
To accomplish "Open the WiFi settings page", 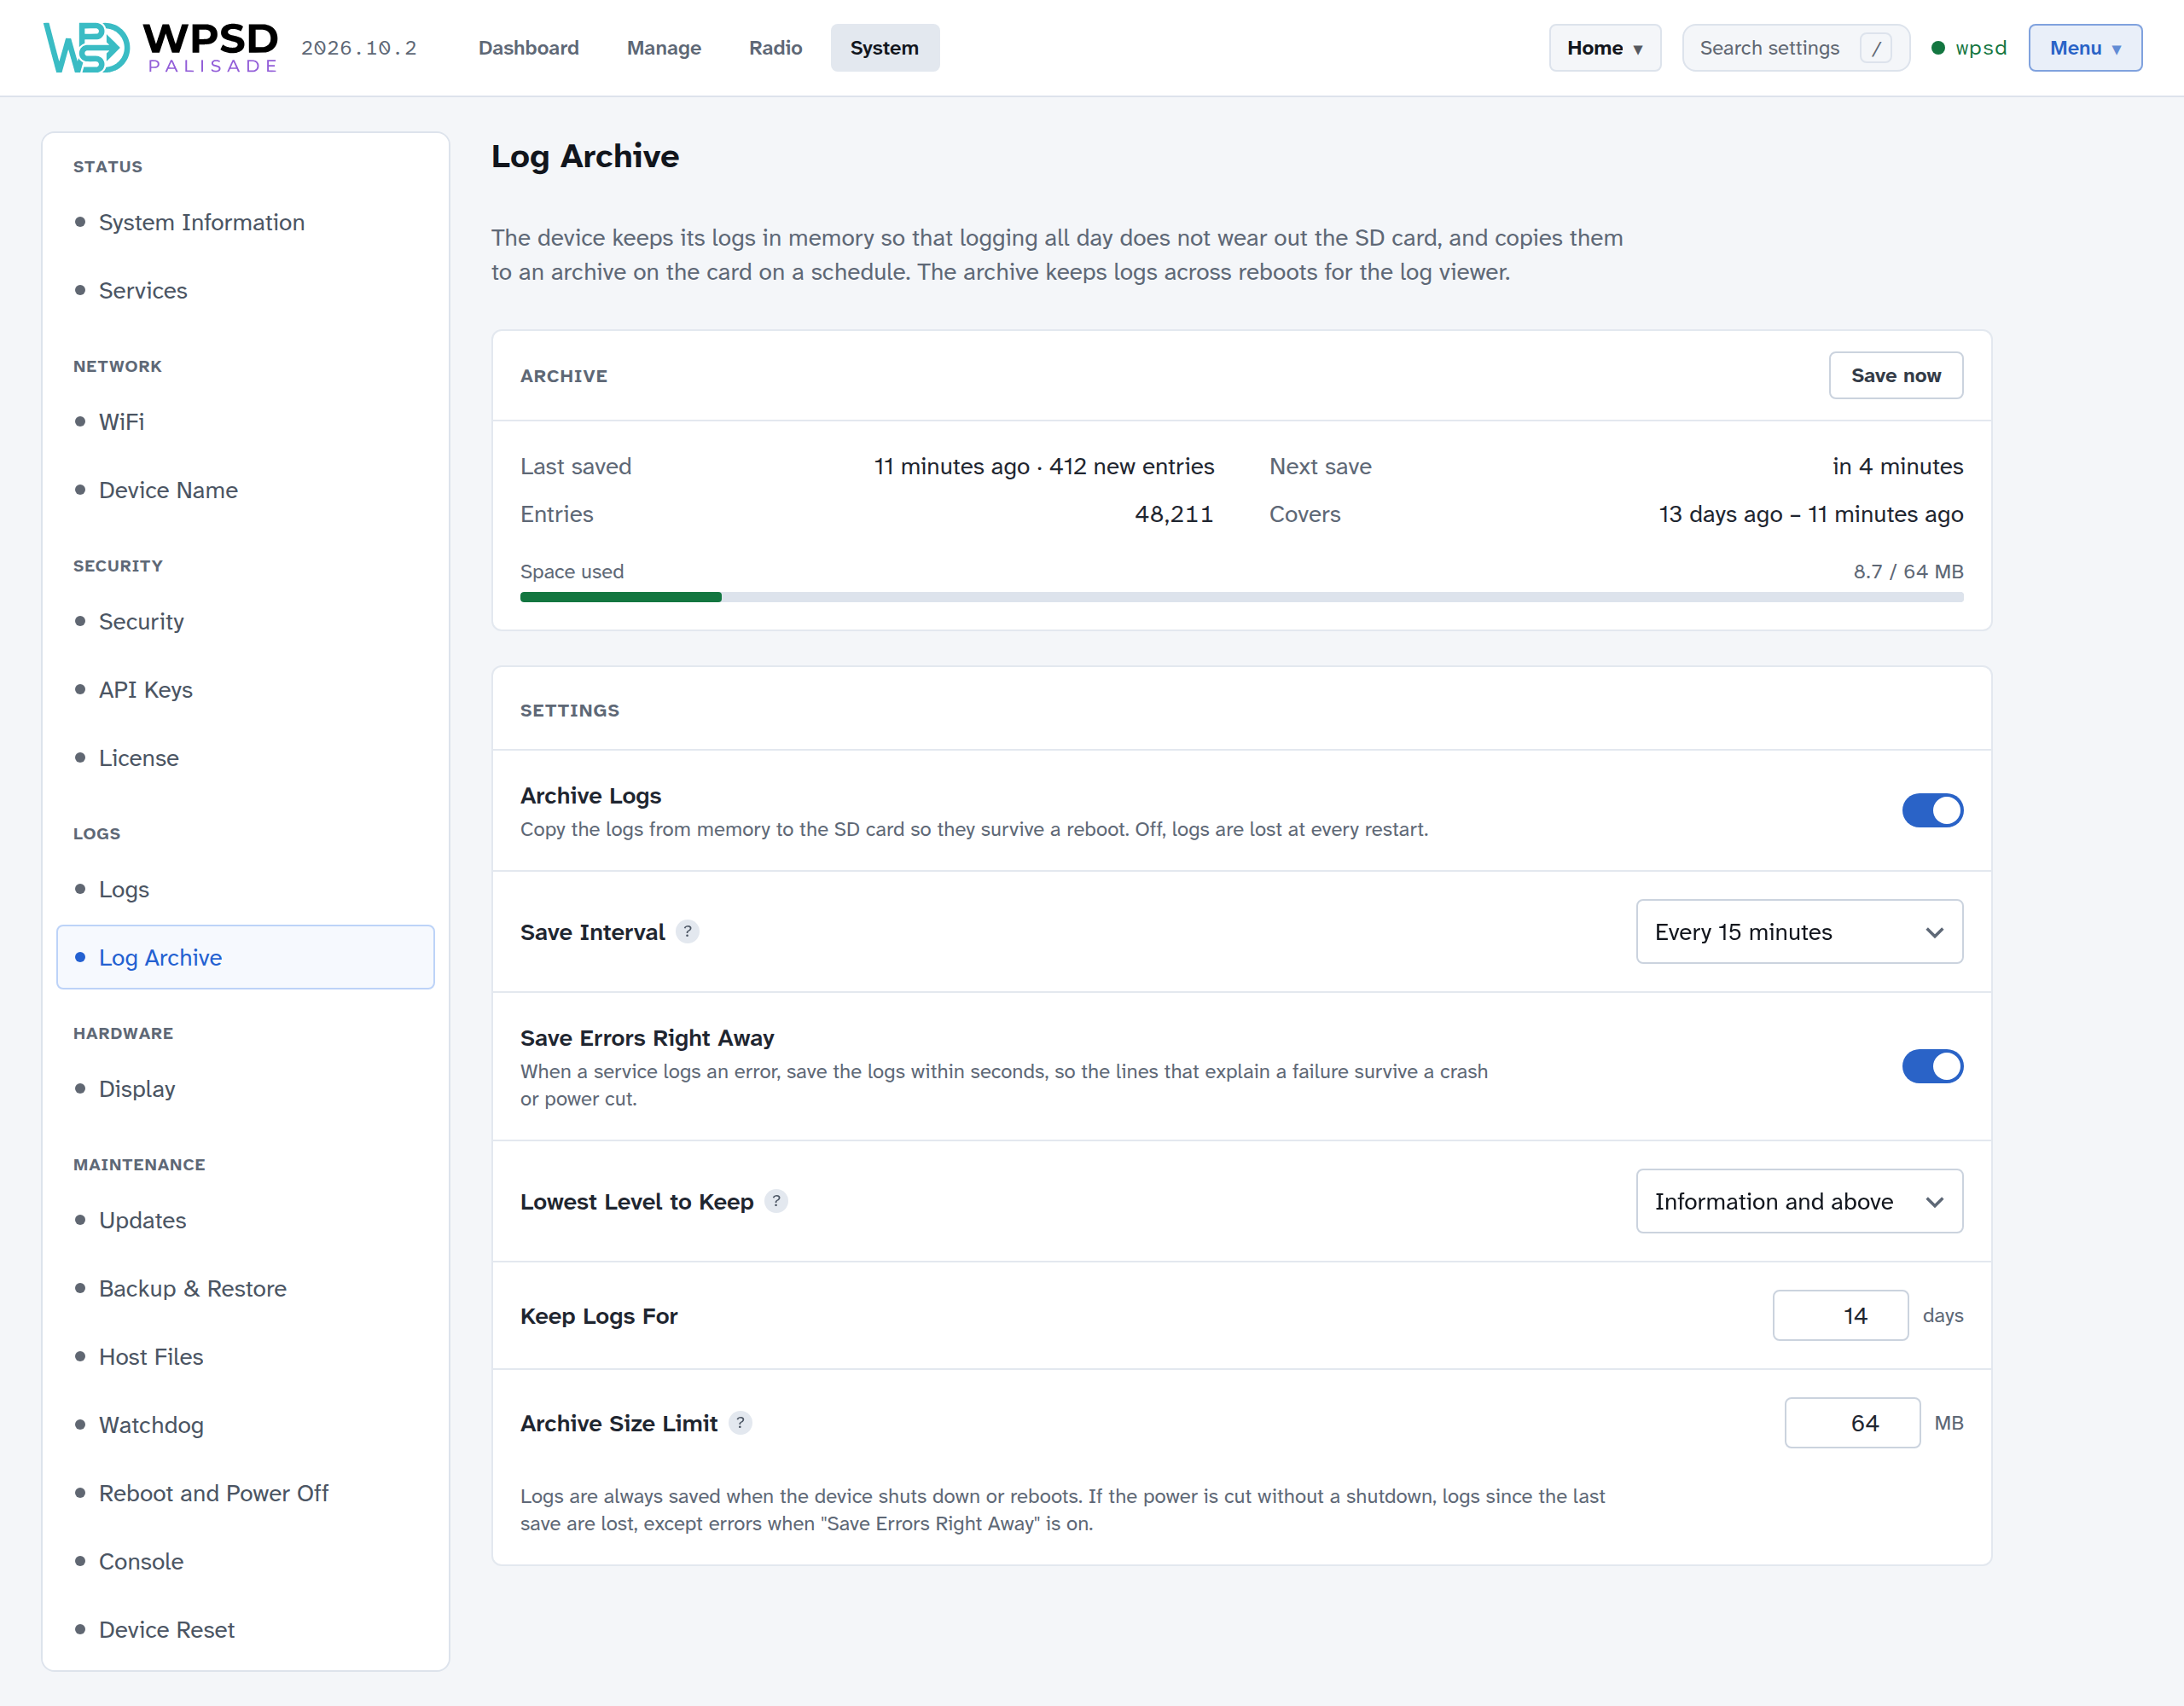I will point(245,422).
